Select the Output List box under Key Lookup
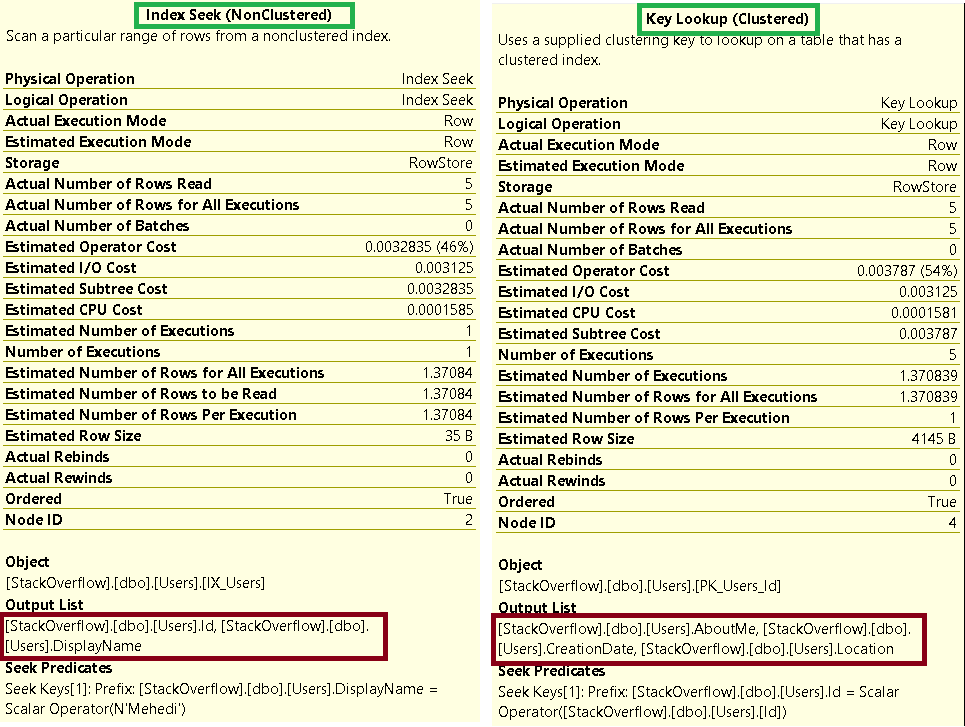This screenshot has width=965, height=727. [x=709, y=639]
